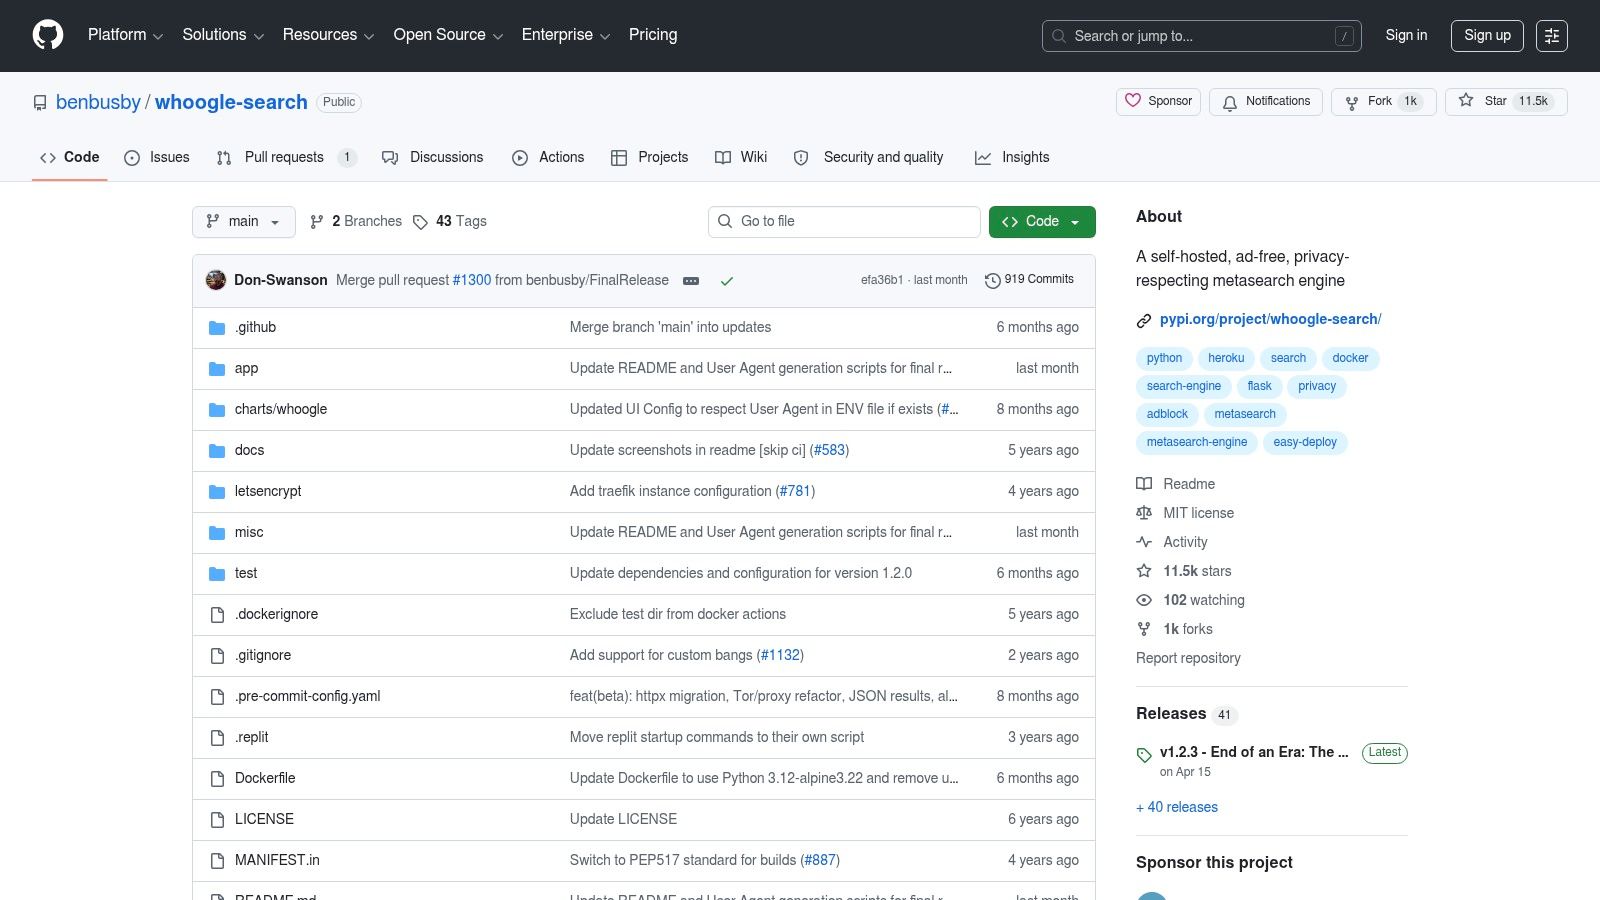Screen dimensions: 1600x900
Task: Select the metasearch topic tag
Action: [1245, 414]
